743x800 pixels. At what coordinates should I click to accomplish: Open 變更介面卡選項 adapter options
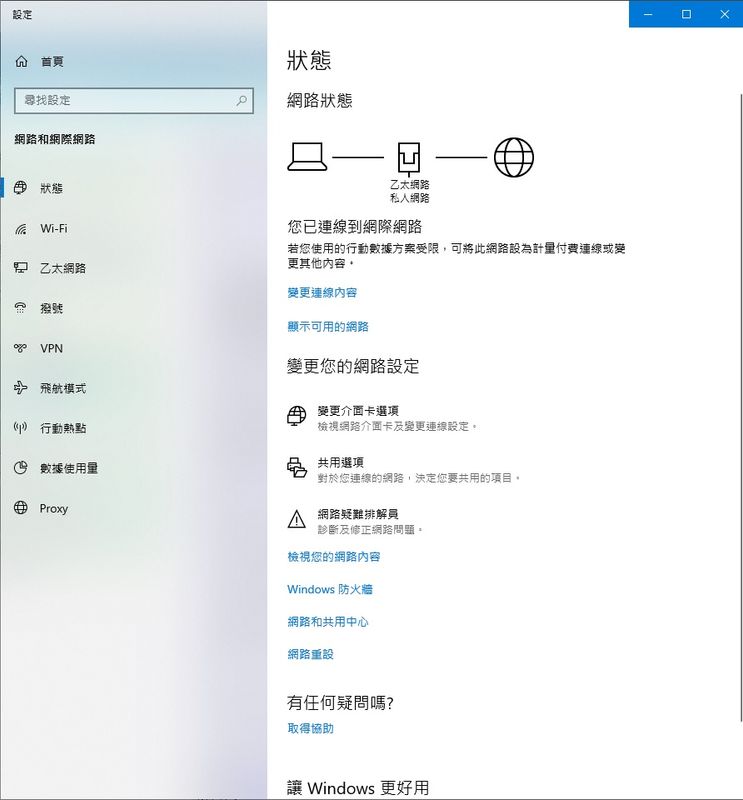point(358,411)
